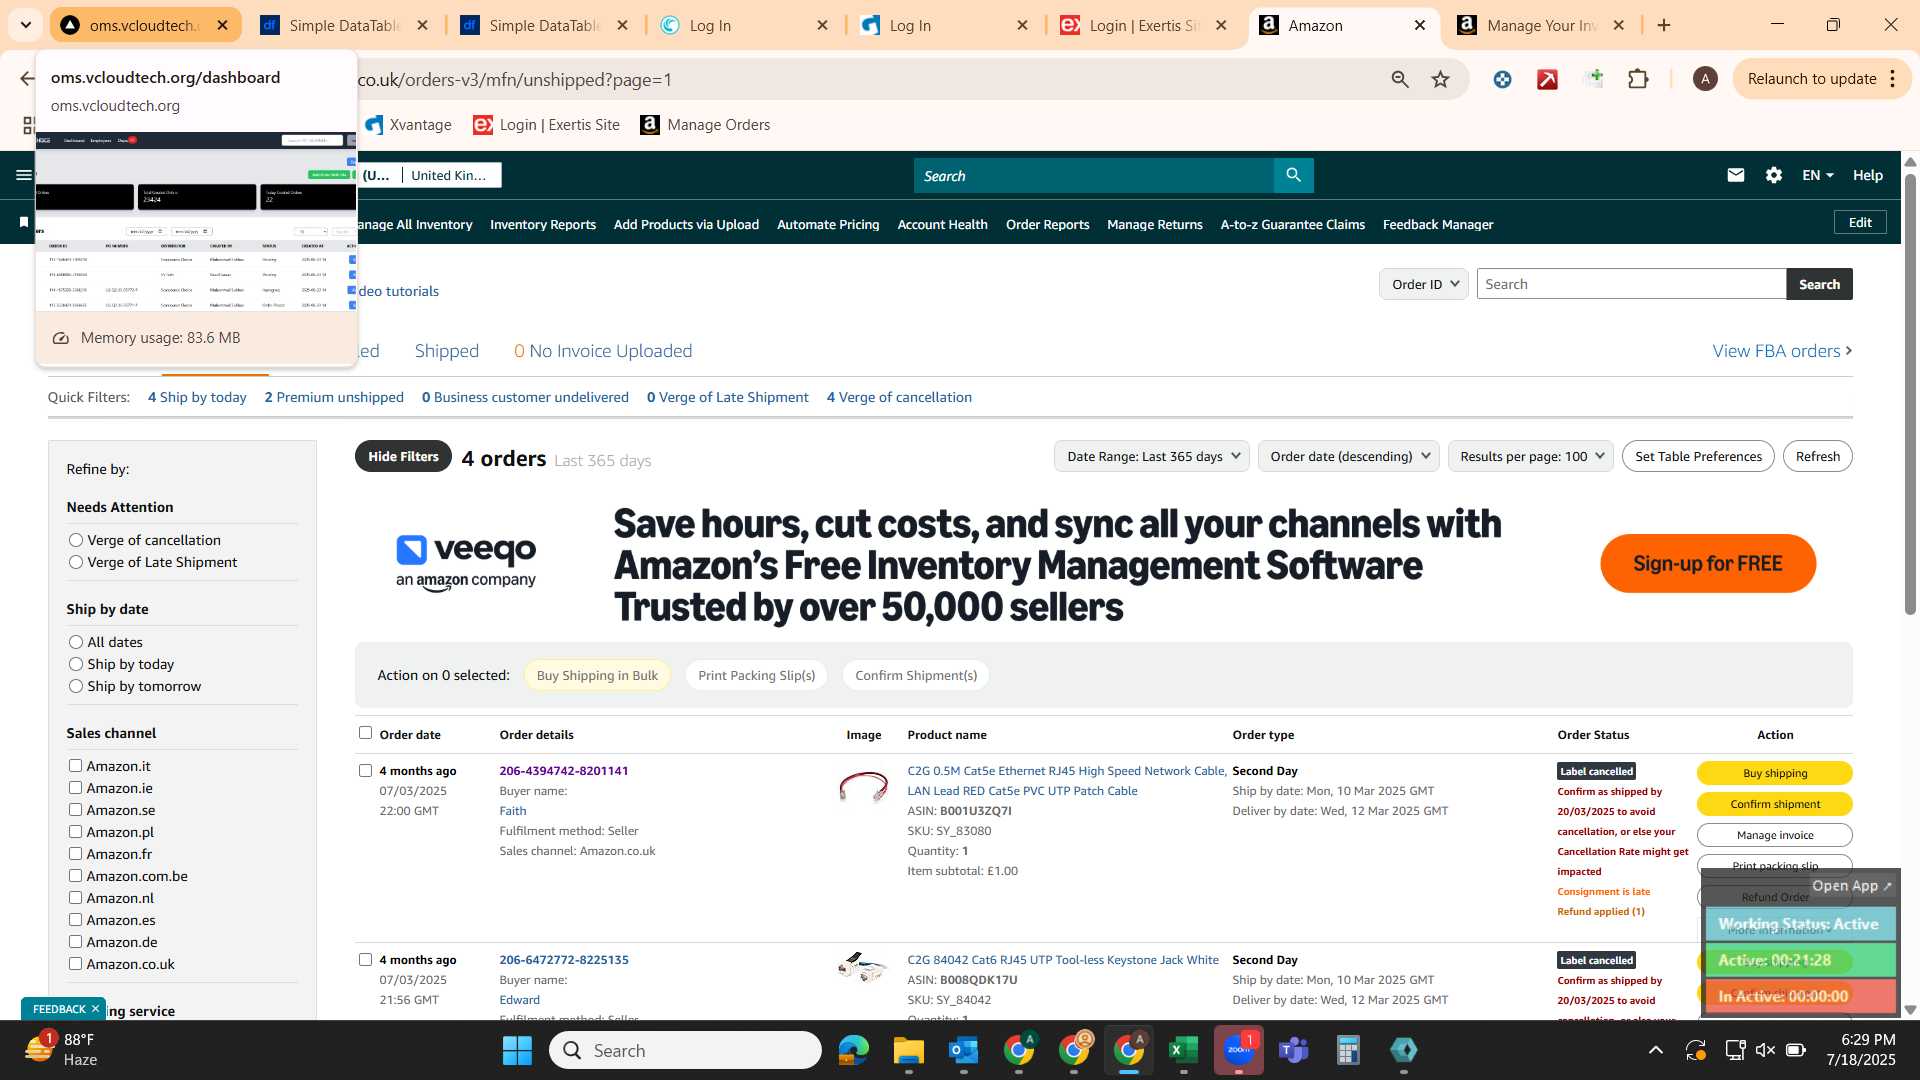Click the order search input field
Image resolution: width=1920 pixels, height=1080 pixels.
[x=1631, y=284]
